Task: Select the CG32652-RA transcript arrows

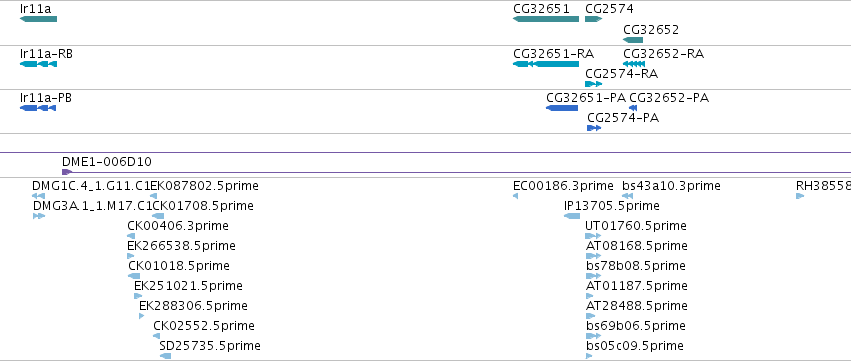Action: pos(634,64)
